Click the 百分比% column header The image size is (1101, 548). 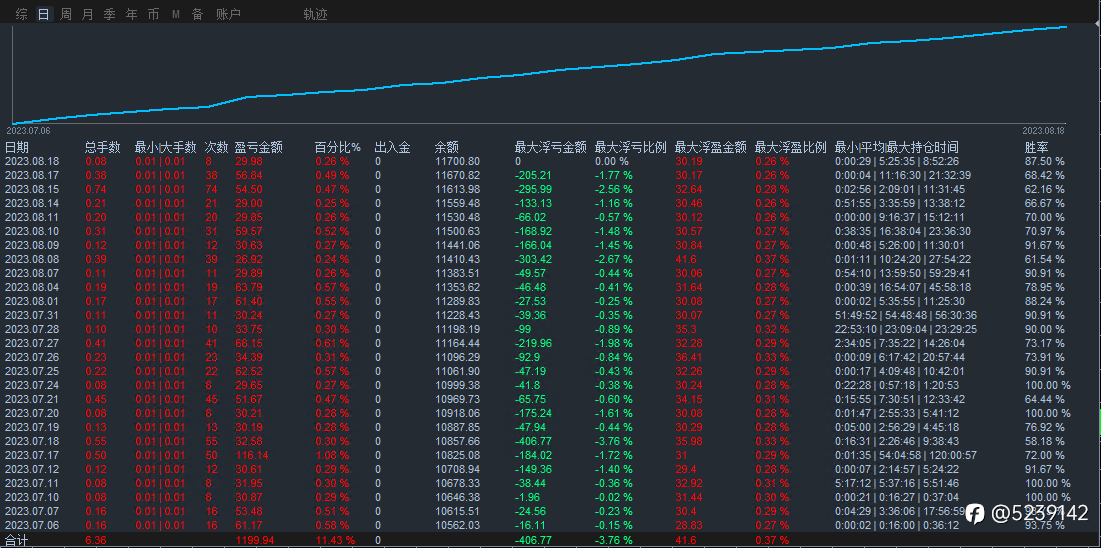click(x=338, y=148)
